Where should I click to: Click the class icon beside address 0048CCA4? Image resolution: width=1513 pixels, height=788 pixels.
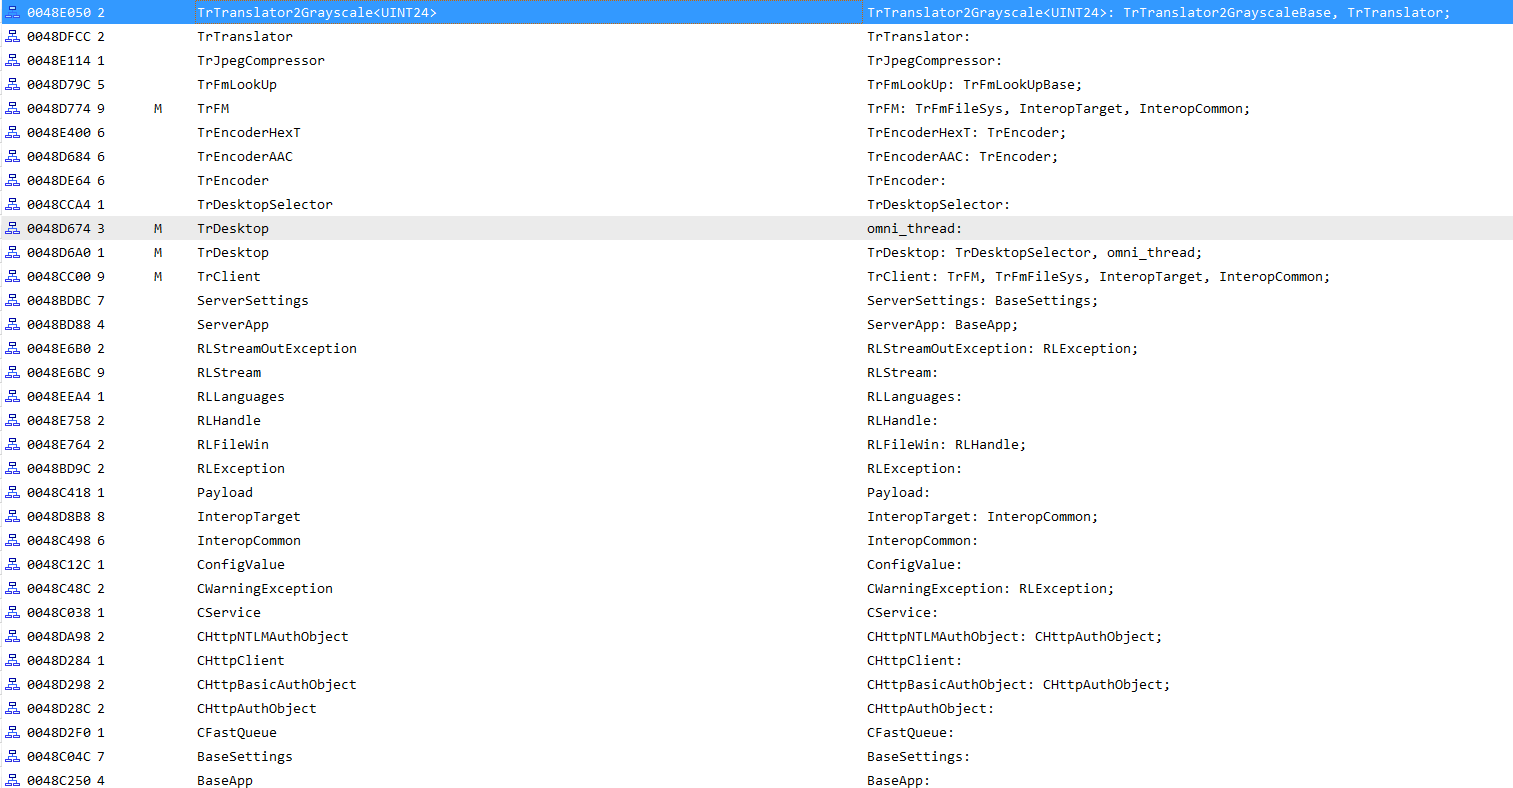pos(13,204)
